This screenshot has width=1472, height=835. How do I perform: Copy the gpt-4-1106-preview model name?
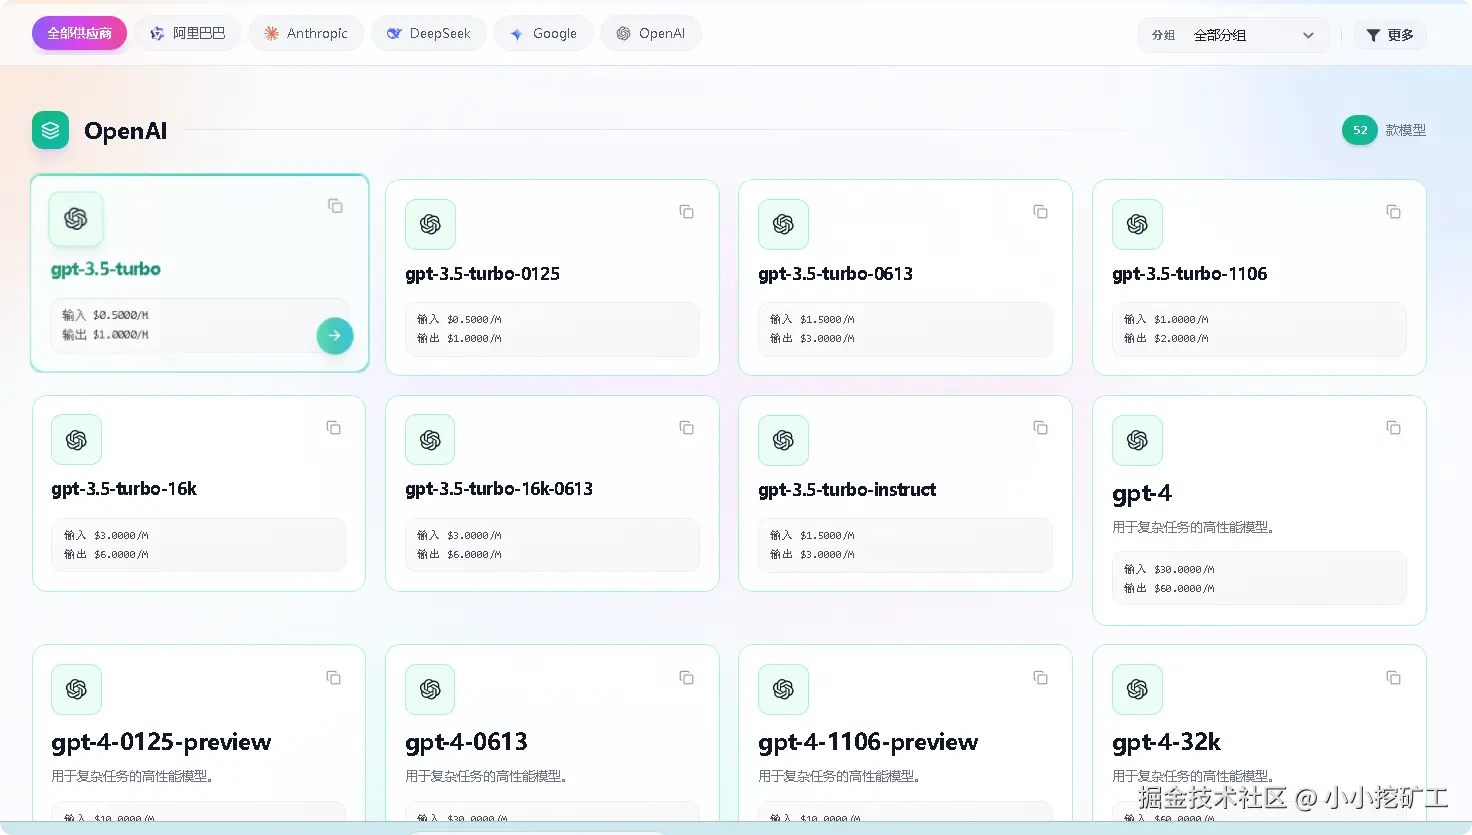[1041, 678]
